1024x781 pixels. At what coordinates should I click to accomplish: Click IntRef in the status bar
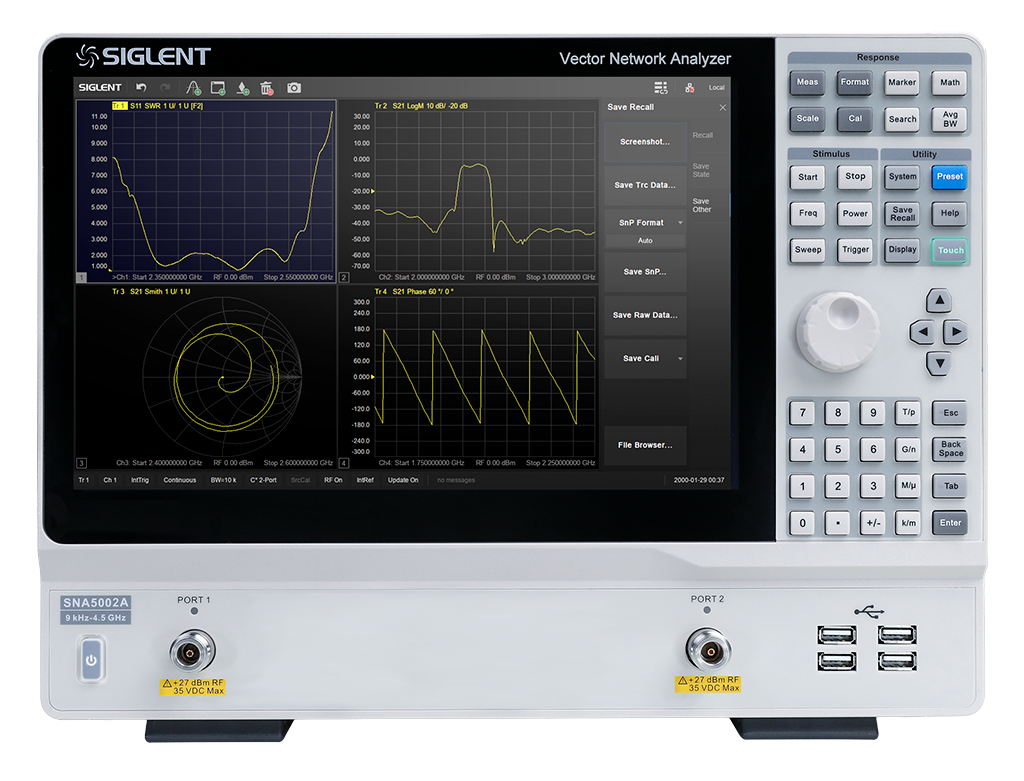[x=365, y=480]
